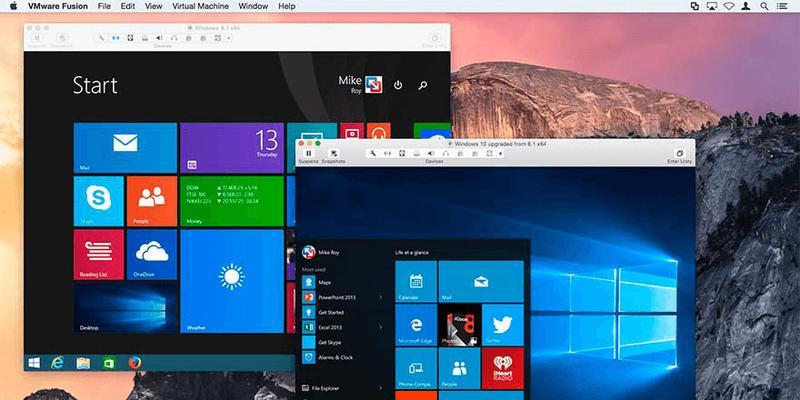Screen dimensions: 800x400
Task: Open Photos tile in Windows 10 Start
Action: pyautogui.click(x=460, y=324)
